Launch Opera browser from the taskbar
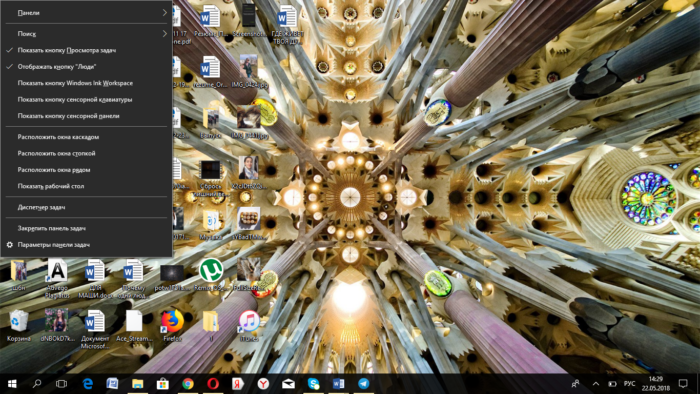Image resolution: width=700 pixels, height=394 pixels. pyautogui.click(x=213, y=384)
